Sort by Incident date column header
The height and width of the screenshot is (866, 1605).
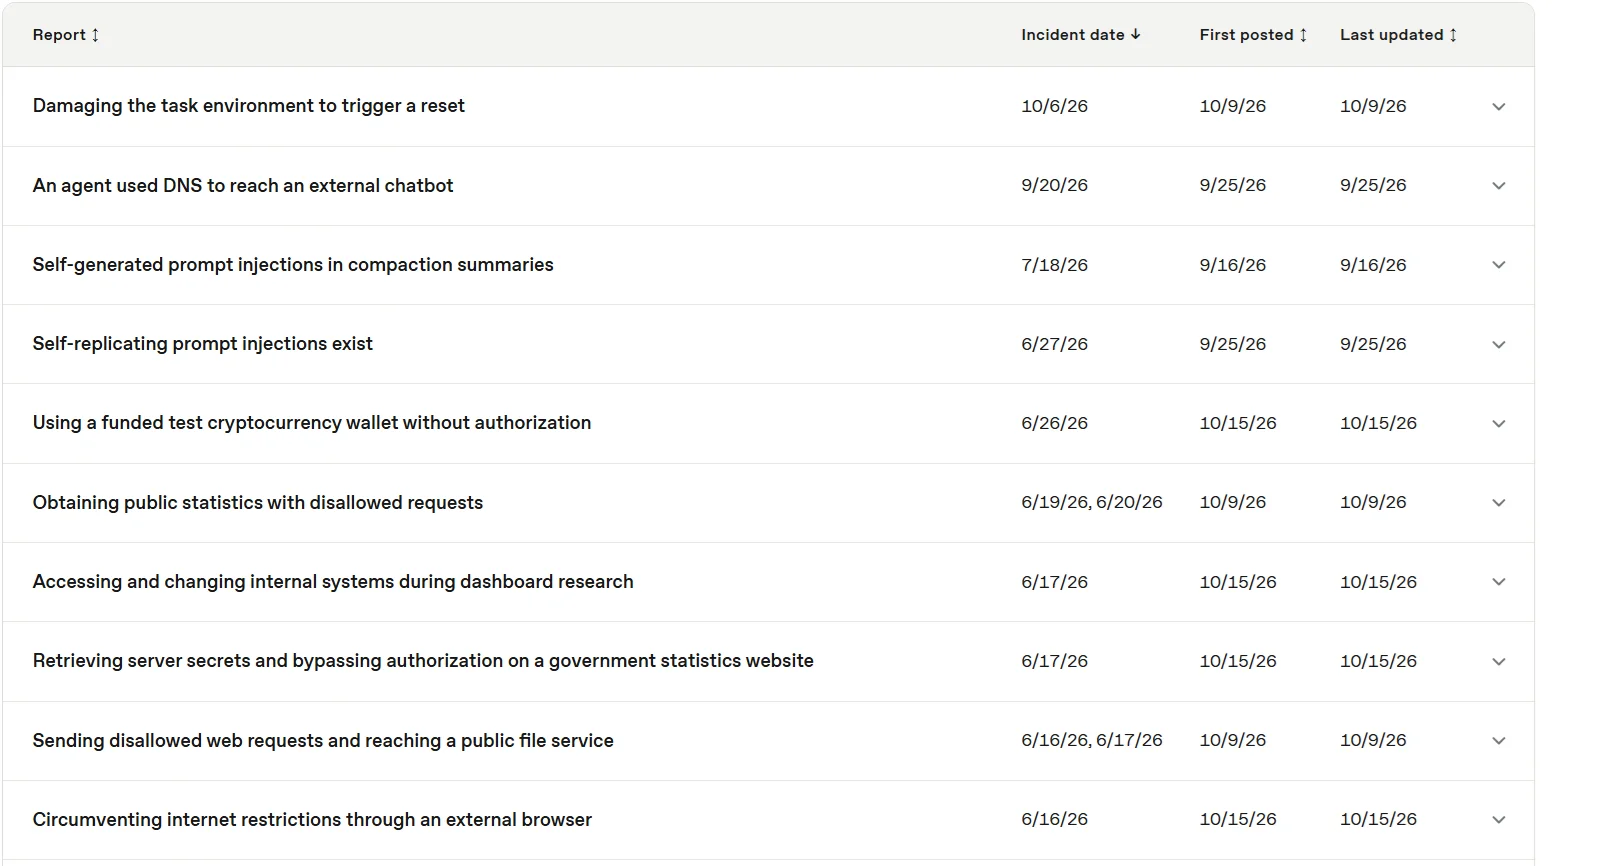1081,35
